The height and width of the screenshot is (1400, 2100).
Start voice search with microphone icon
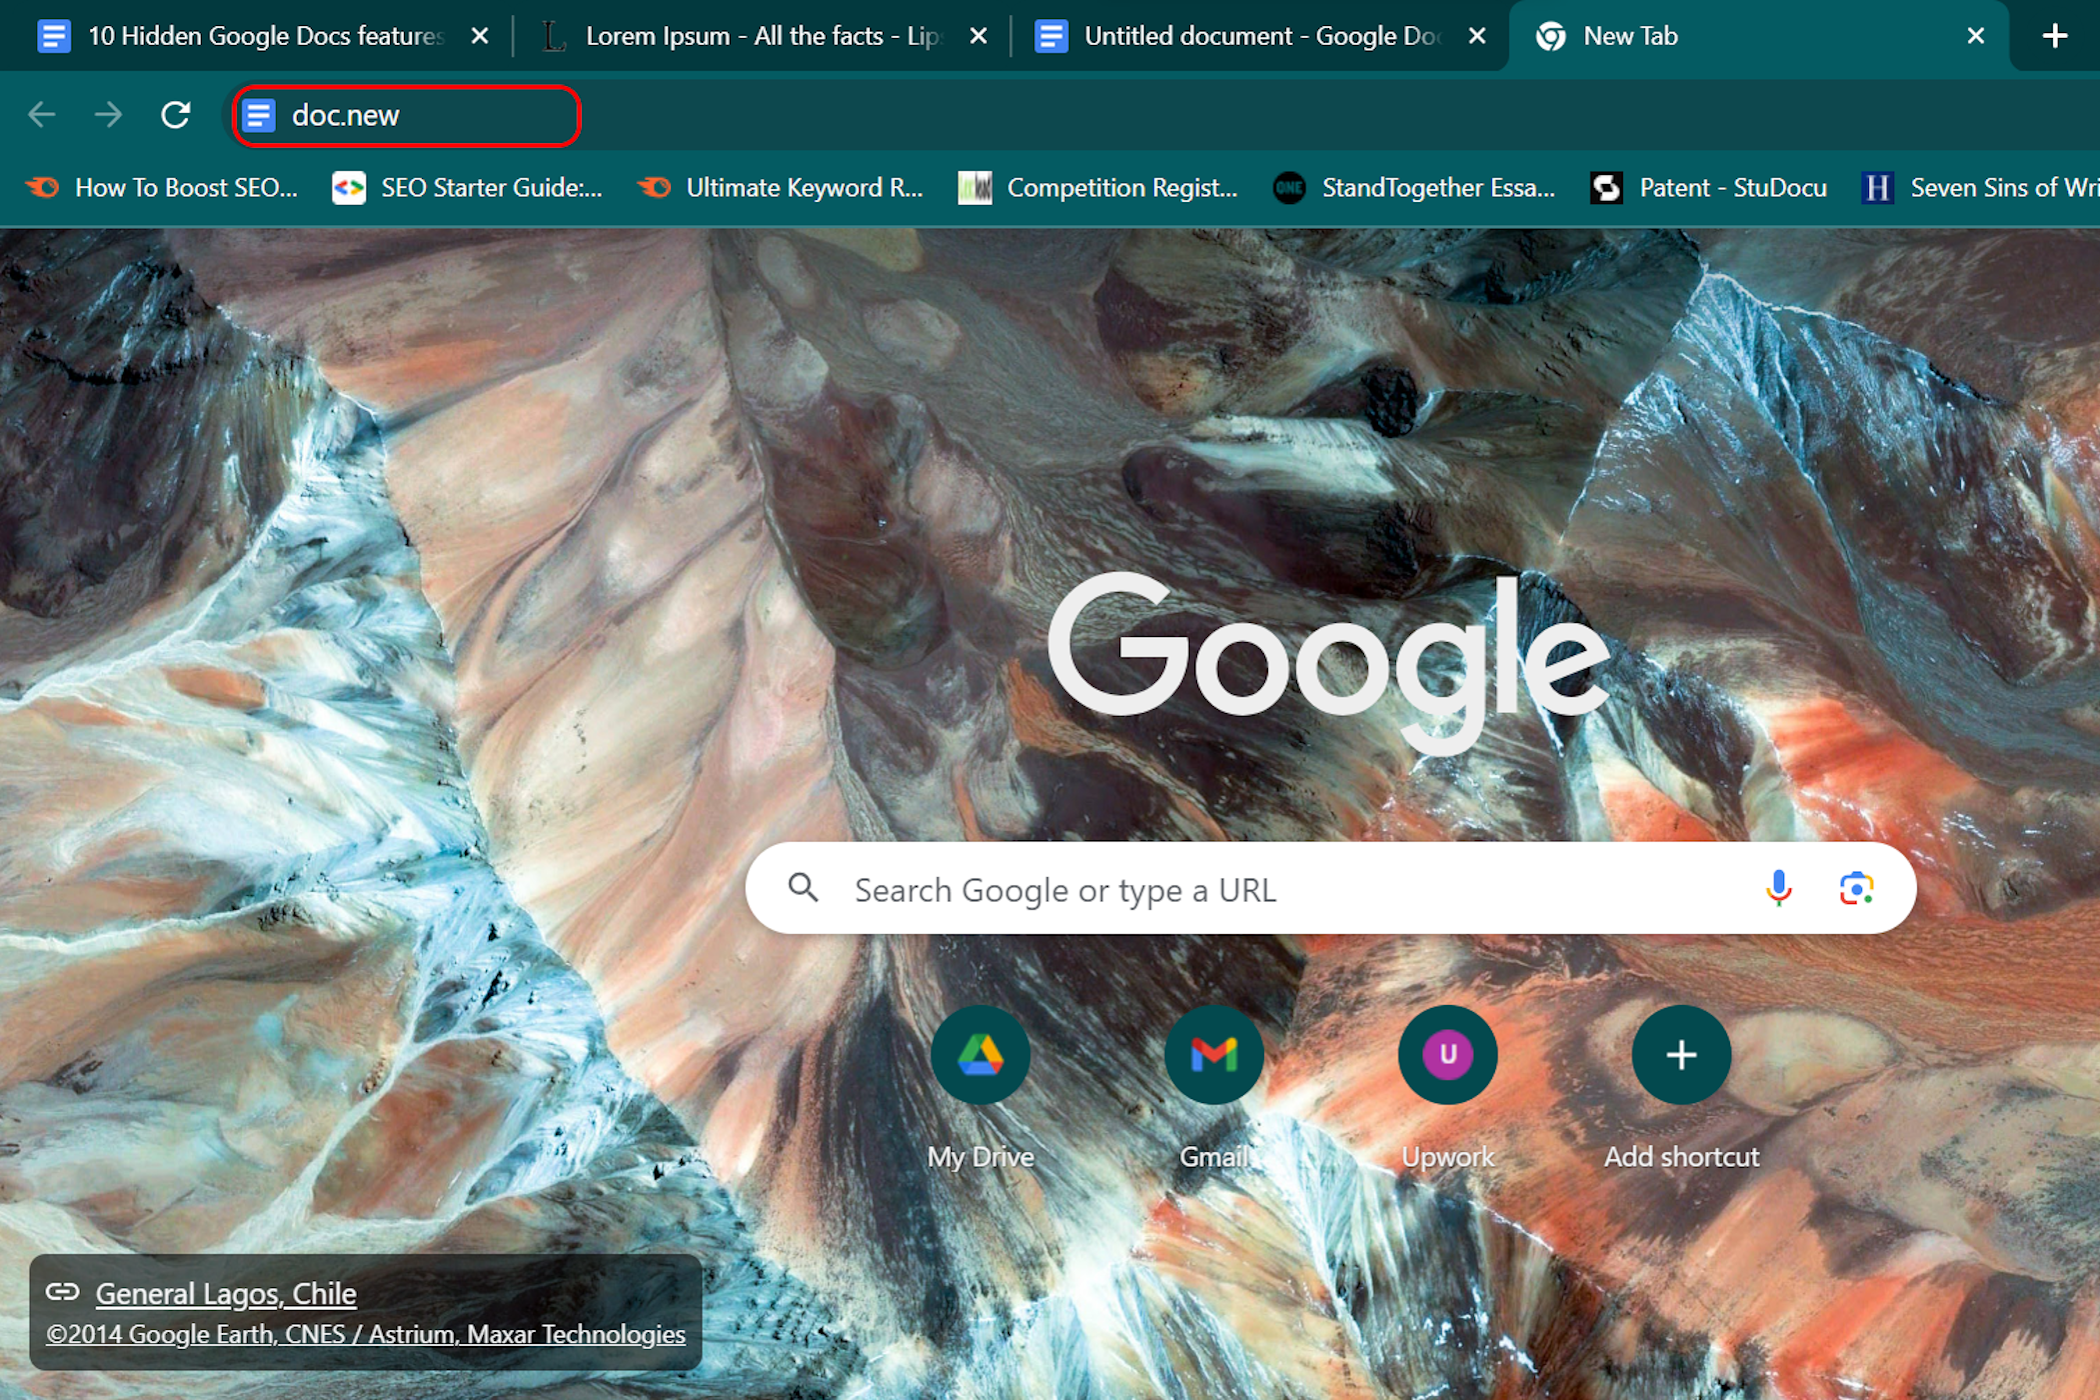(1778, 888)
